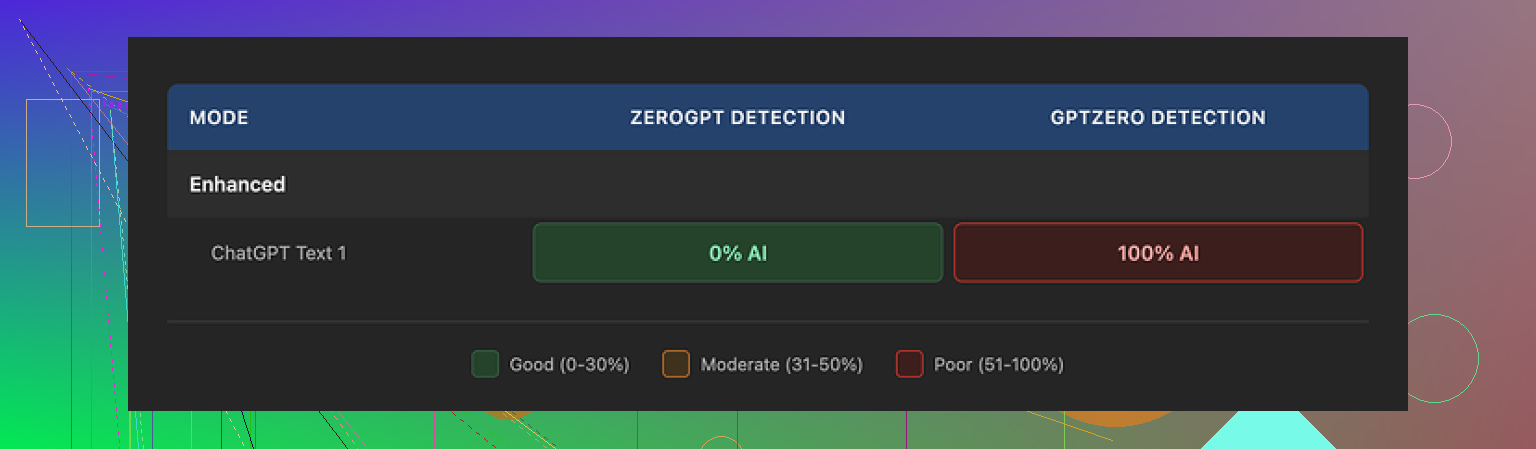Click the orange circle below the panel's right side
This screenshot has width=1536, height=449.
(x=1120, y=418)
